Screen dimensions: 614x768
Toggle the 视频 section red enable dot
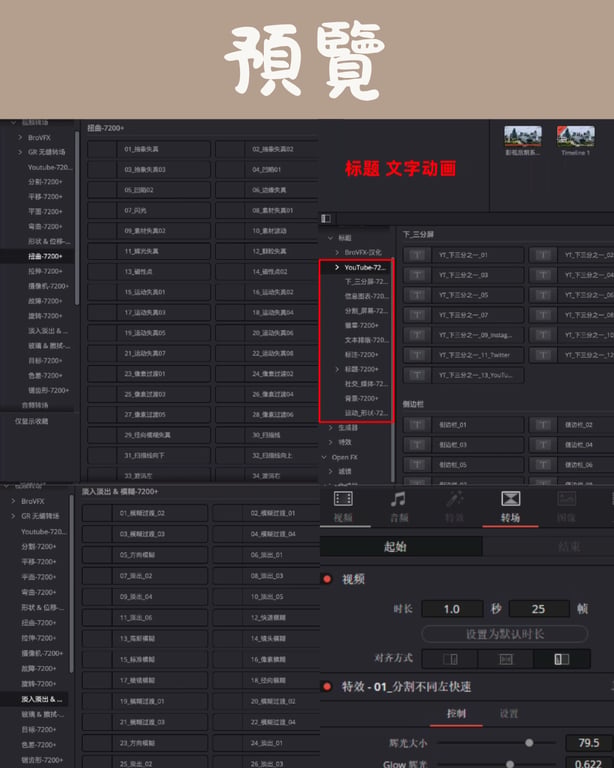tap(327, 579)
